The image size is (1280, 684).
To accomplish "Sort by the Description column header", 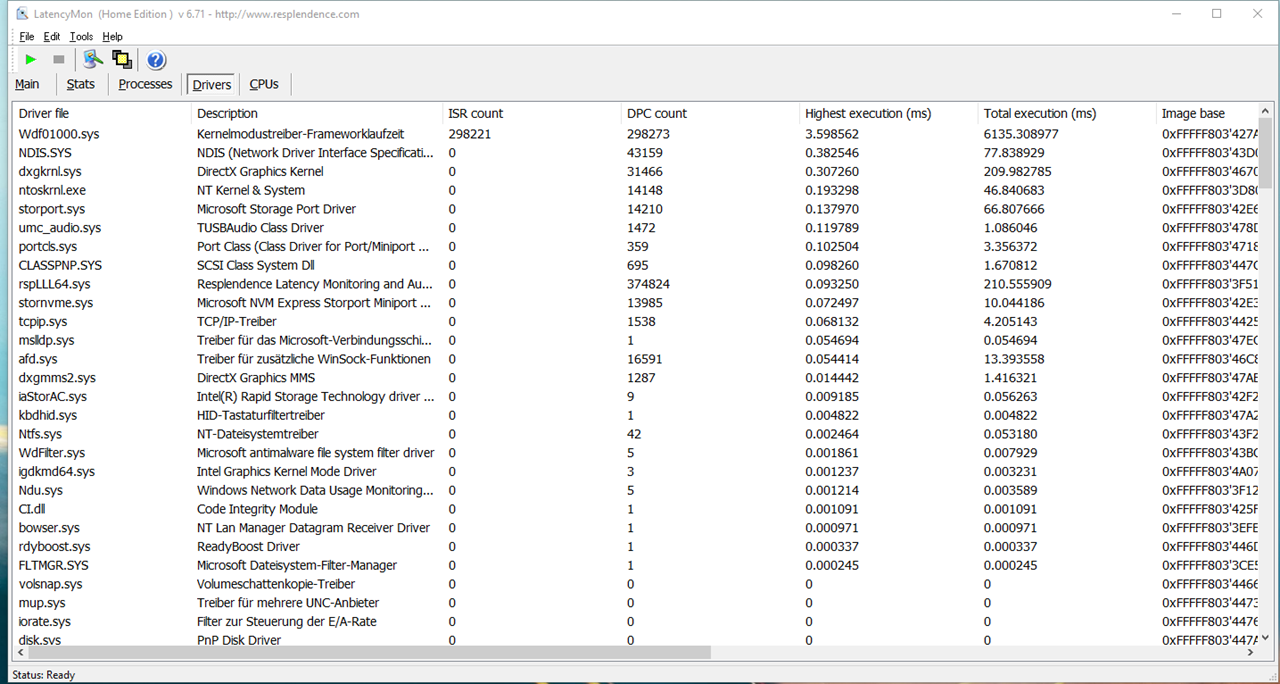I will click(317, 113).
